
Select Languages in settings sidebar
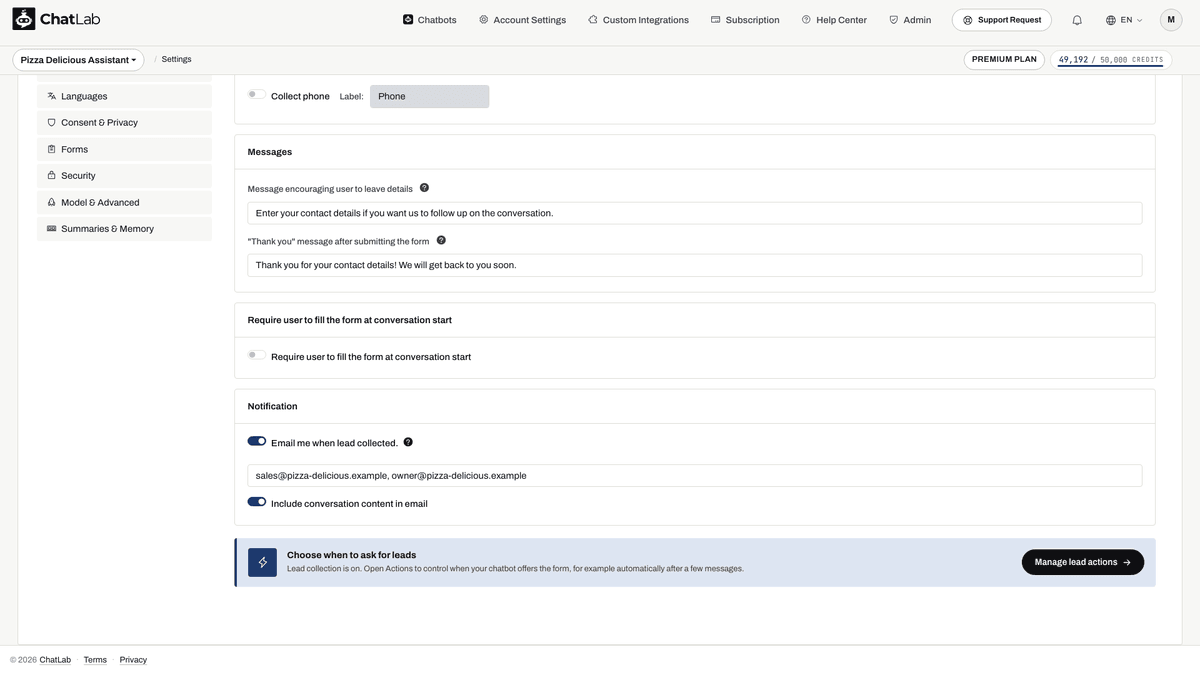[x=124, y=96]
